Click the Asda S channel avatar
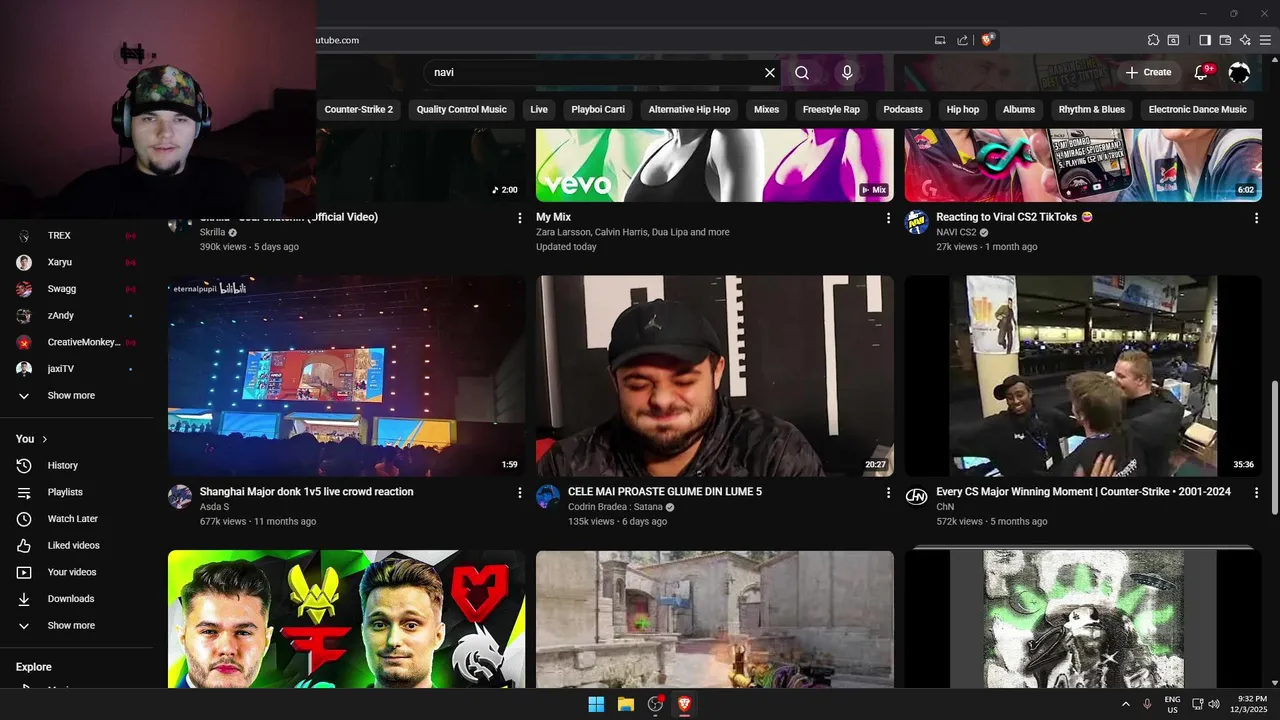The width and height of the screenshot is (1280, 720). [x=180, y=497]
